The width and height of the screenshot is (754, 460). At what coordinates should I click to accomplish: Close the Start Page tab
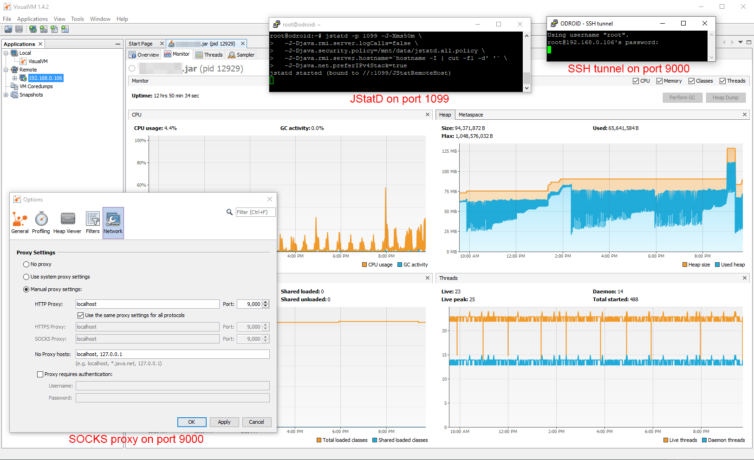tap(162, 44)
